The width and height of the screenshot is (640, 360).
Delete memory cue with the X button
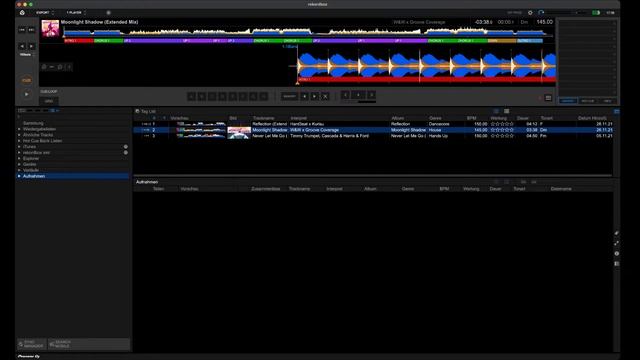325,96
